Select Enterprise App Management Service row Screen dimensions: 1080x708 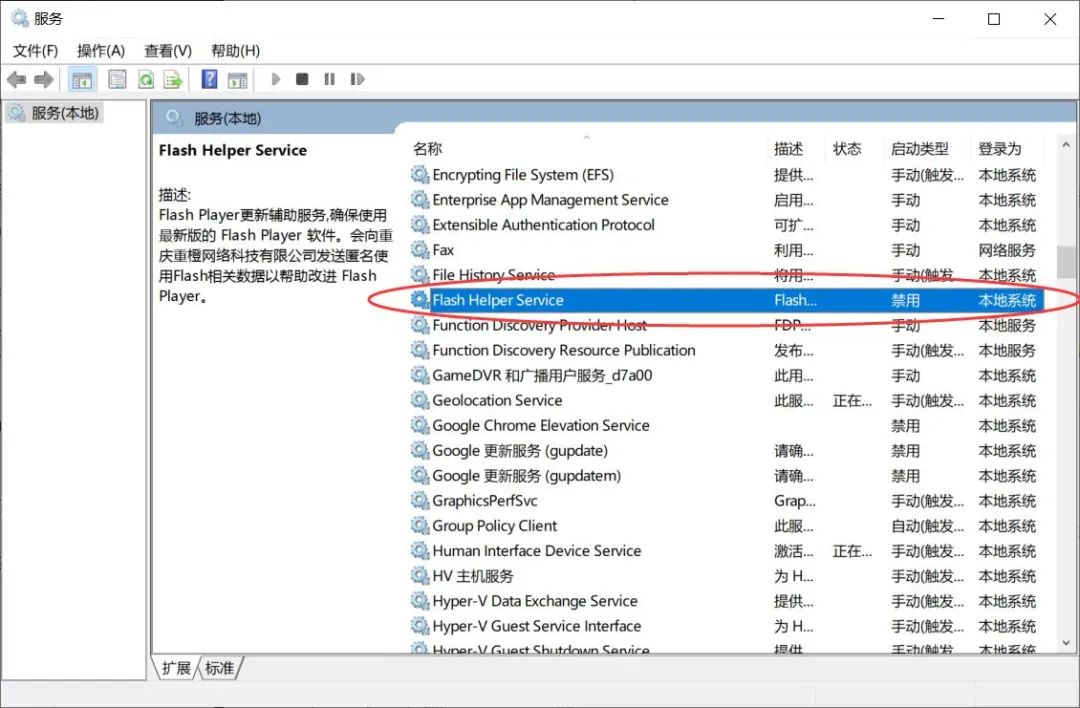pos(727,200)
